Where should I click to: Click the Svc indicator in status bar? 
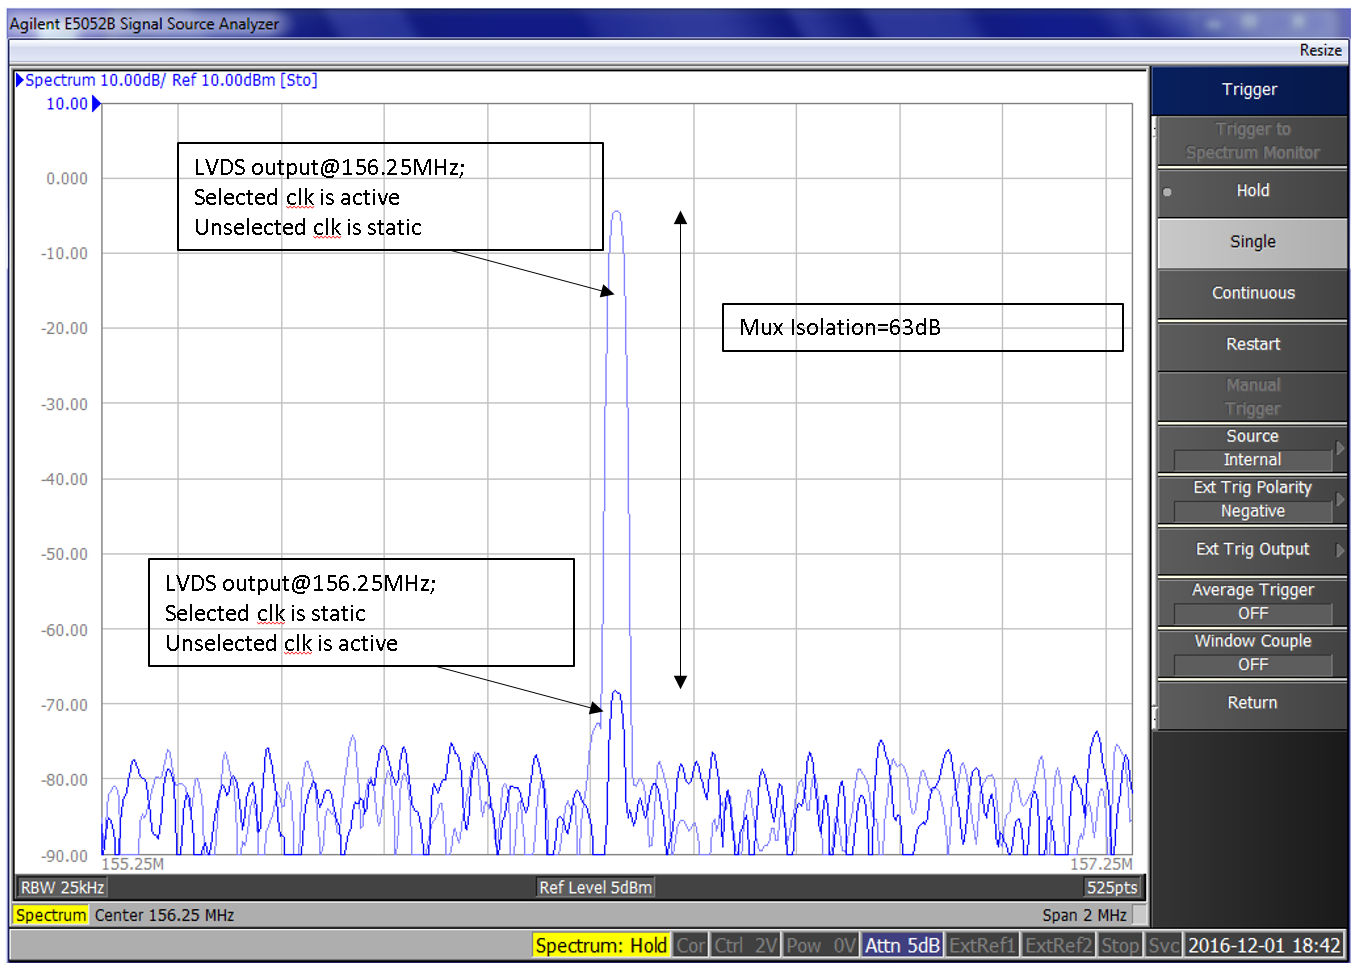1164,945
